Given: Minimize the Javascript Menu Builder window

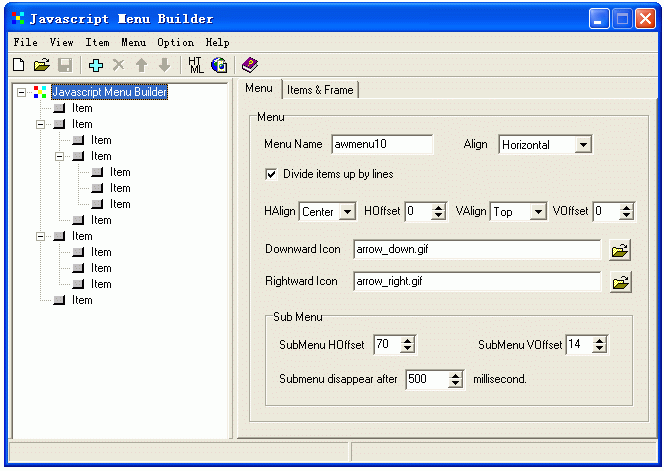Looking at the screenshot, I should (x=599, y=19).
